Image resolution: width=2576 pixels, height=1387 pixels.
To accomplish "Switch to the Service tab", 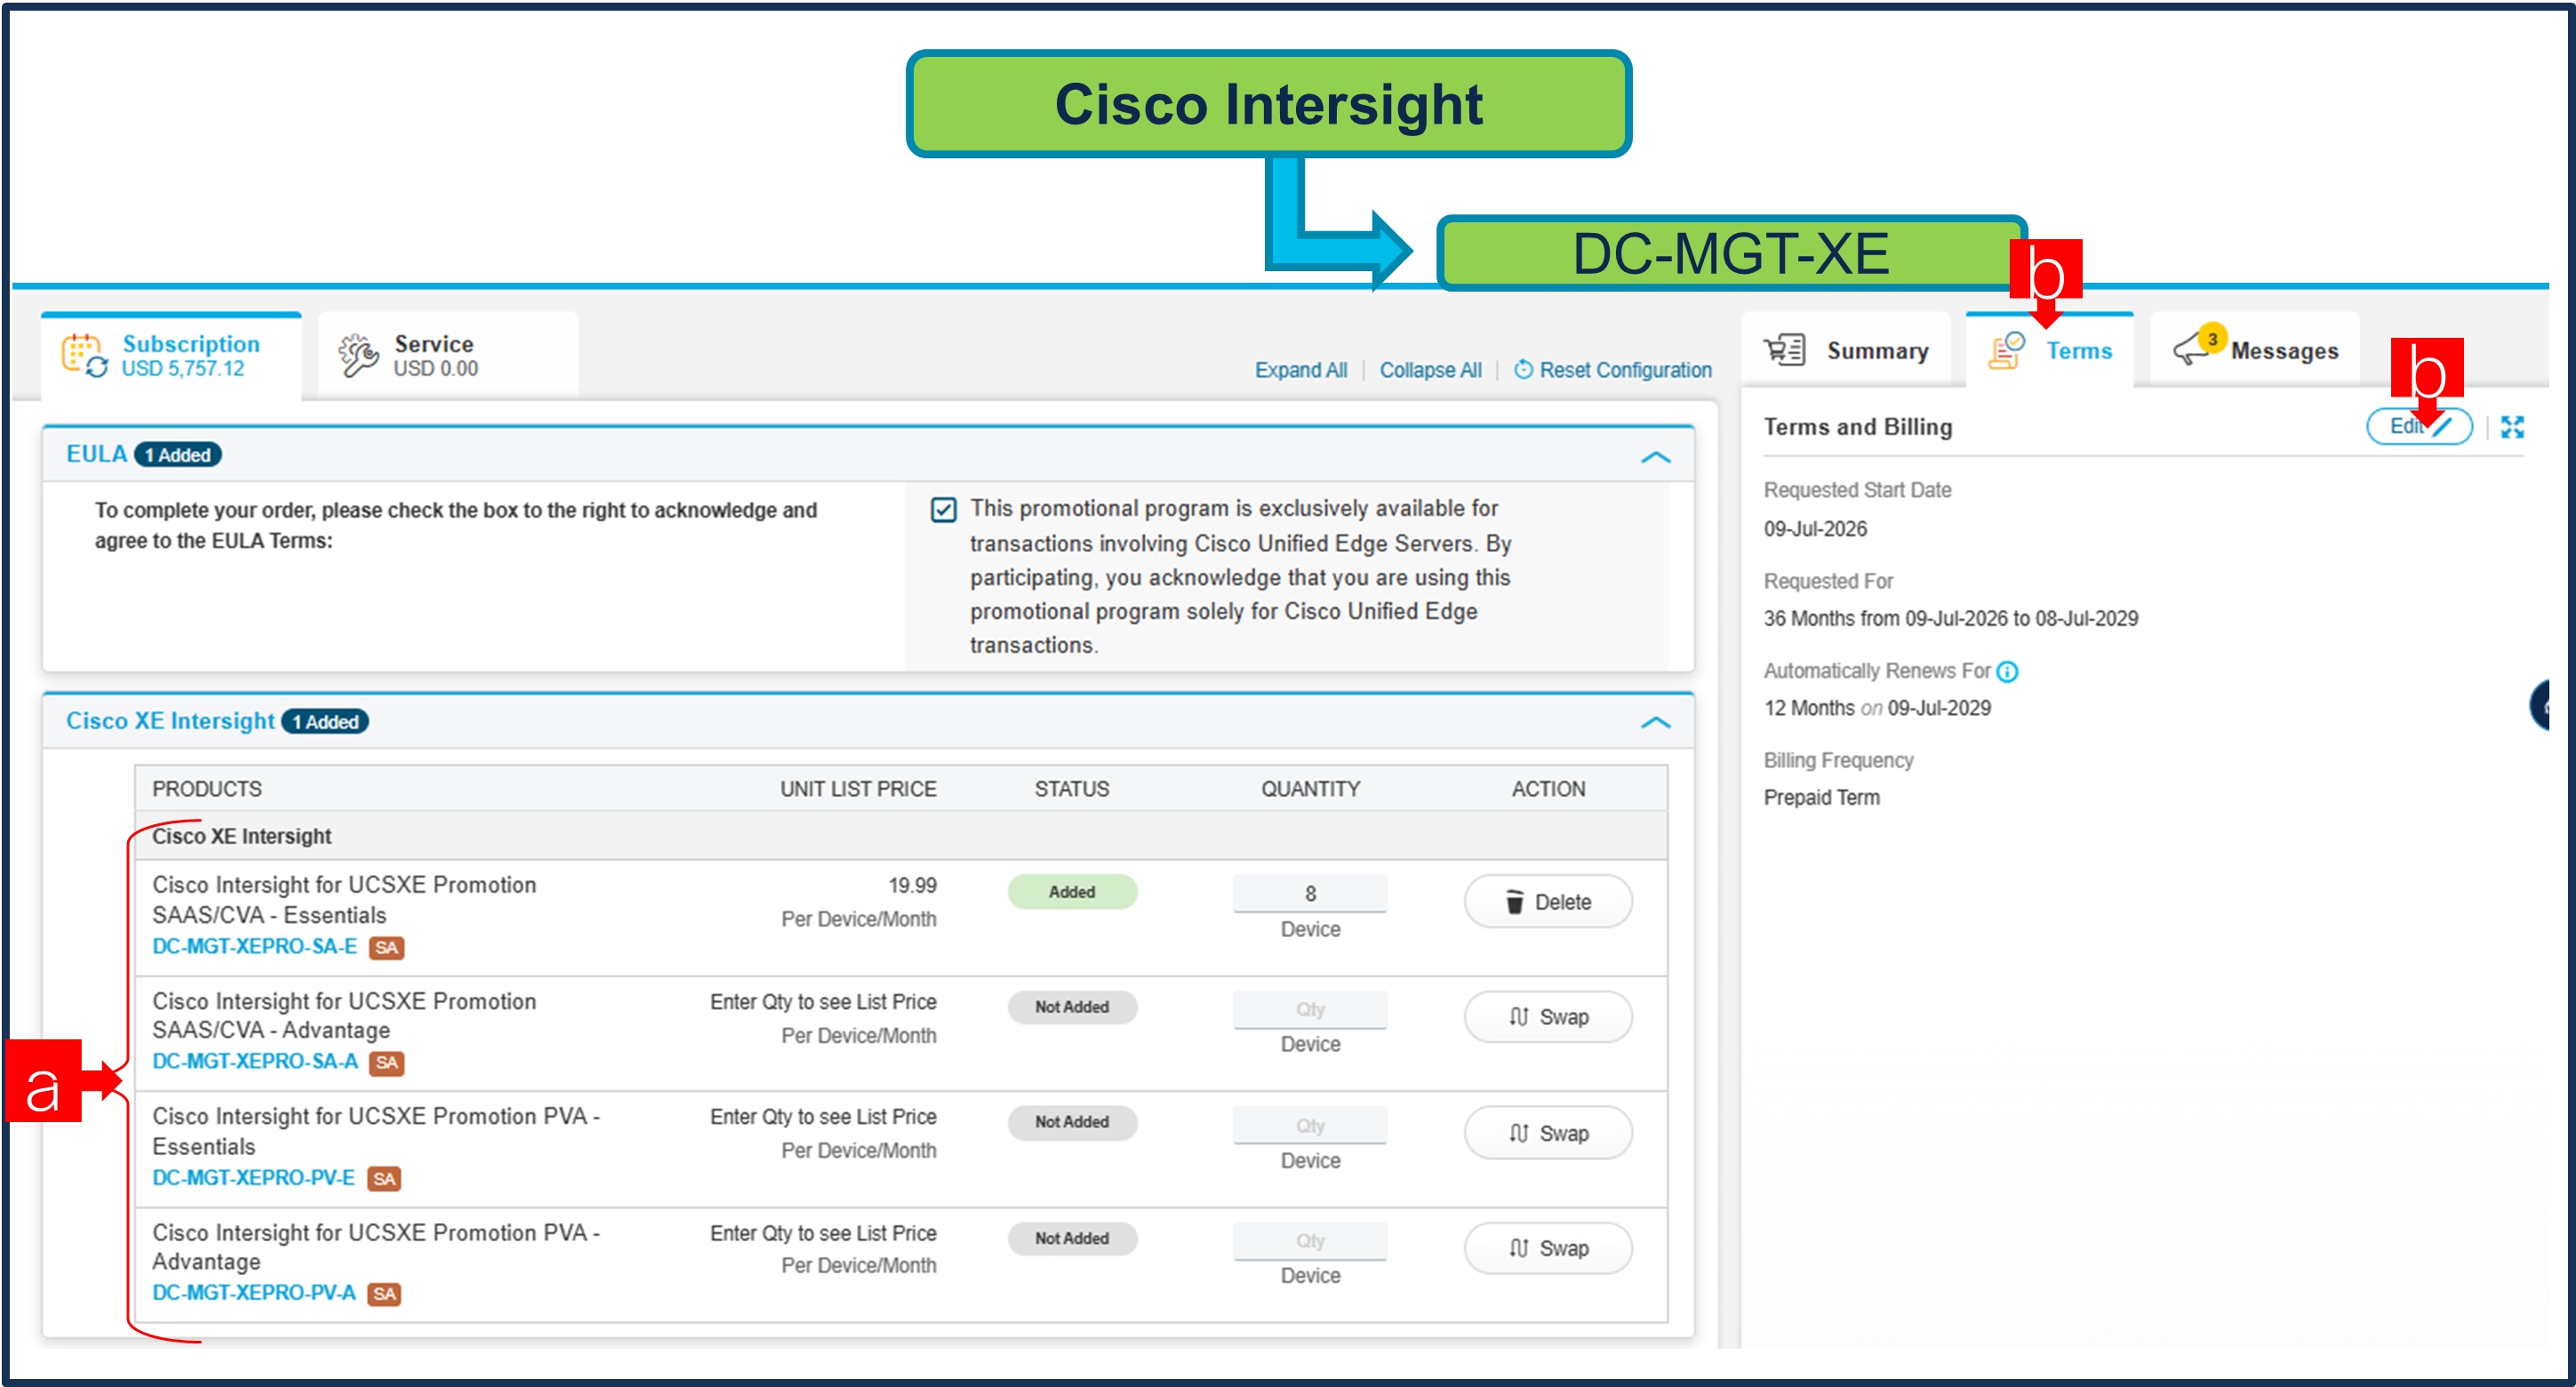I will (447, 356).
